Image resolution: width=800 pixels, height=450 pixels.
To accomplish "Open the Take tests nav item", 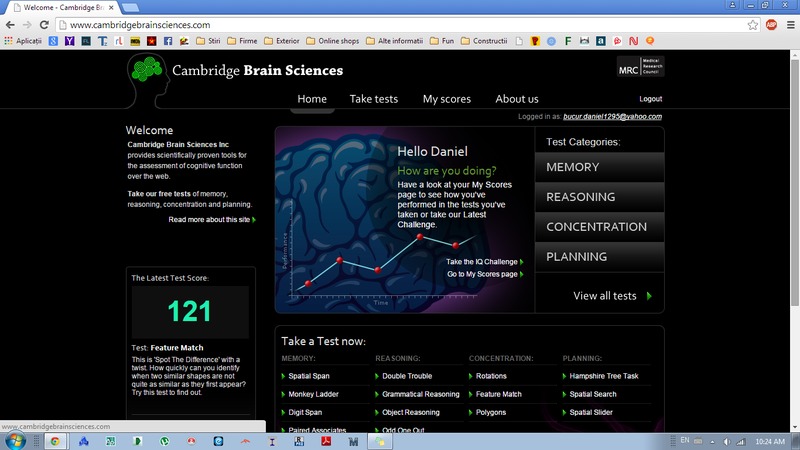I will coord(373,99).
